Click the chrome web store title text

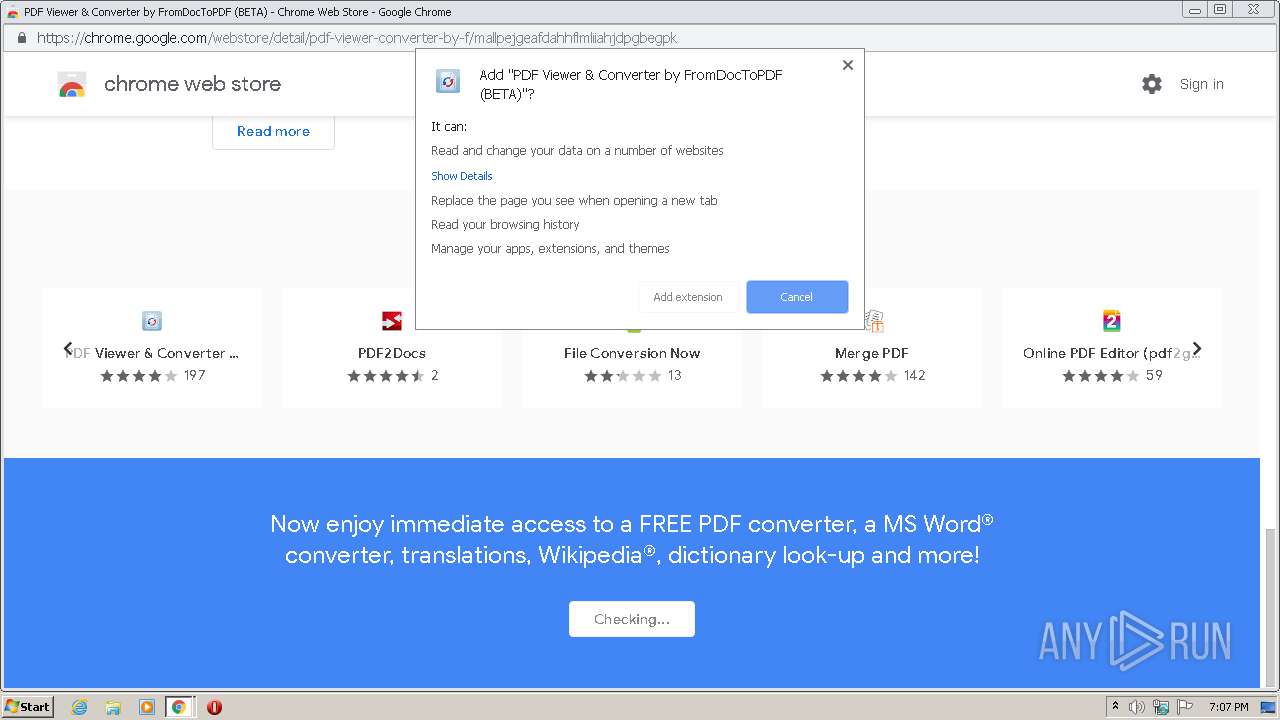coord(192,84)
